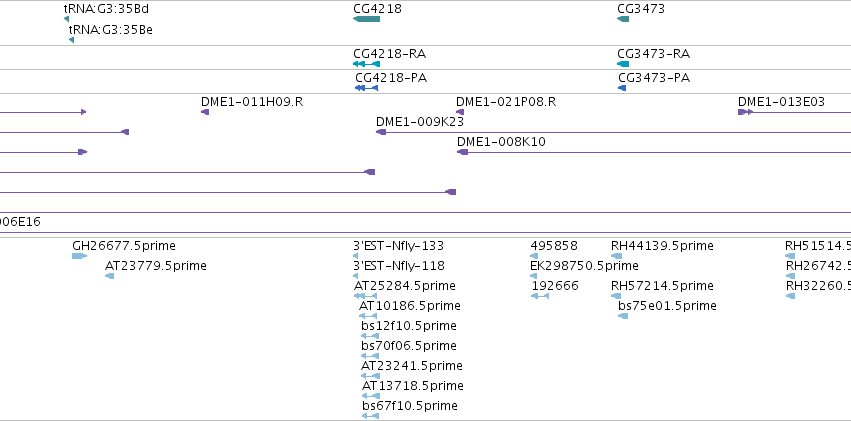Click the AT23779.5prime light-blue glyph
Image resolution: width=851 pixels, height=421 pixels.
coord(109,276)
